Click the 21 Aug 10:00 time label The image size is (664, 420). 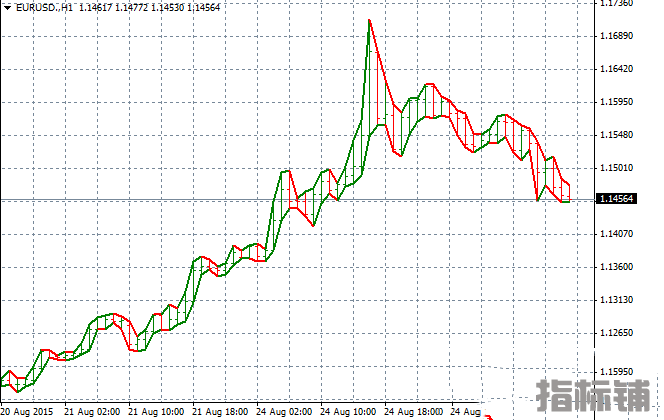(156, 411)
